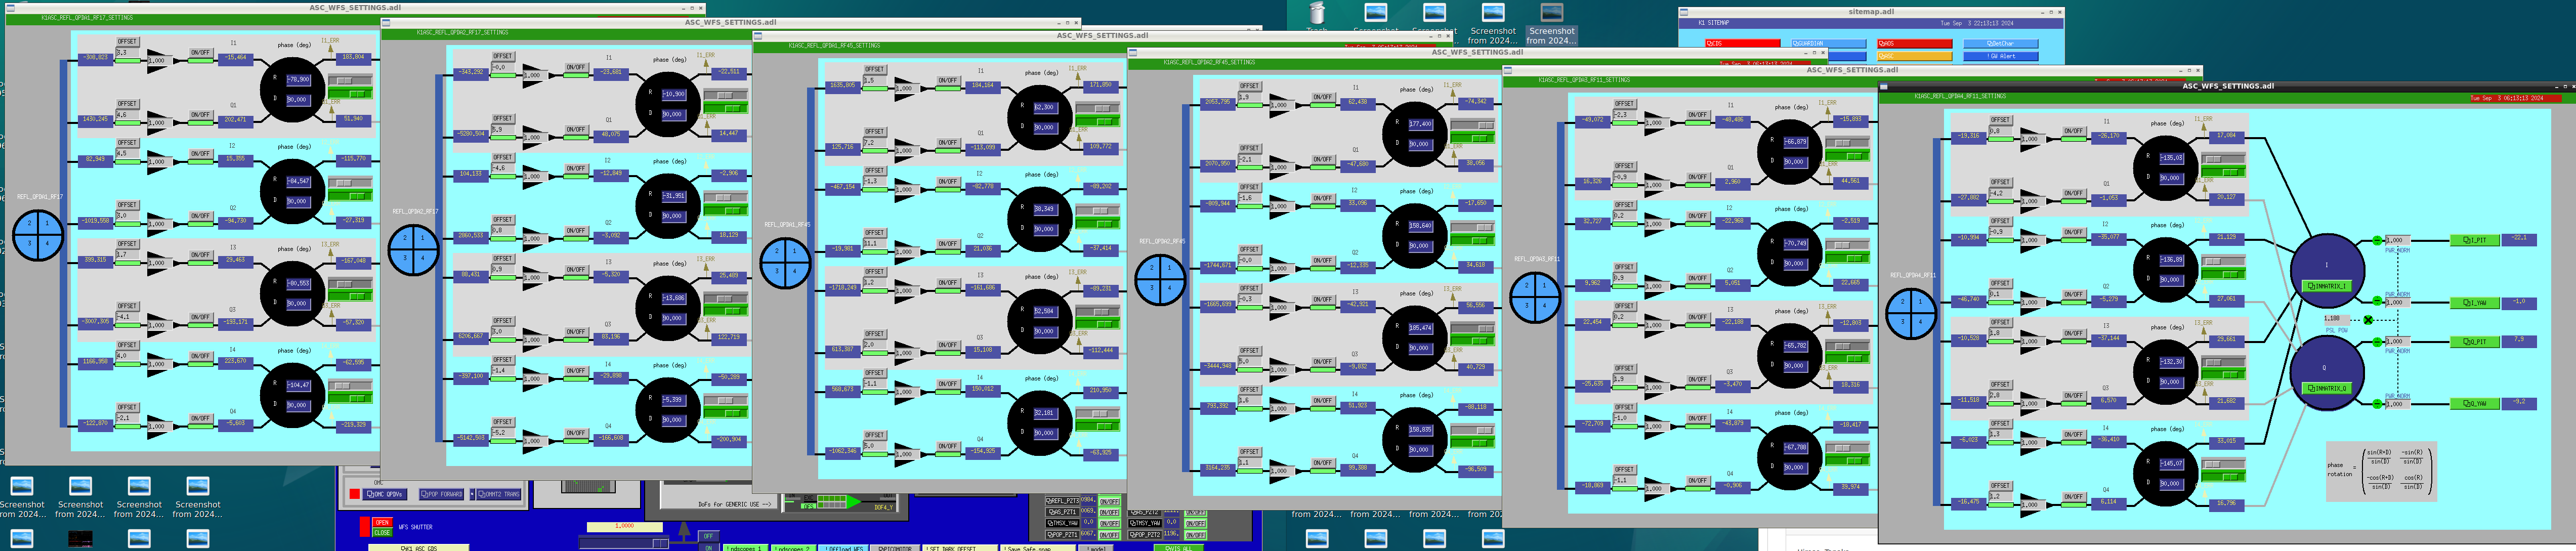The width and height of the screenshot is (2576, 551).
Task: Click the REFL_QPDA3_RF11 quadrant photodiode circle
Action: click(x=1535, y=298)
